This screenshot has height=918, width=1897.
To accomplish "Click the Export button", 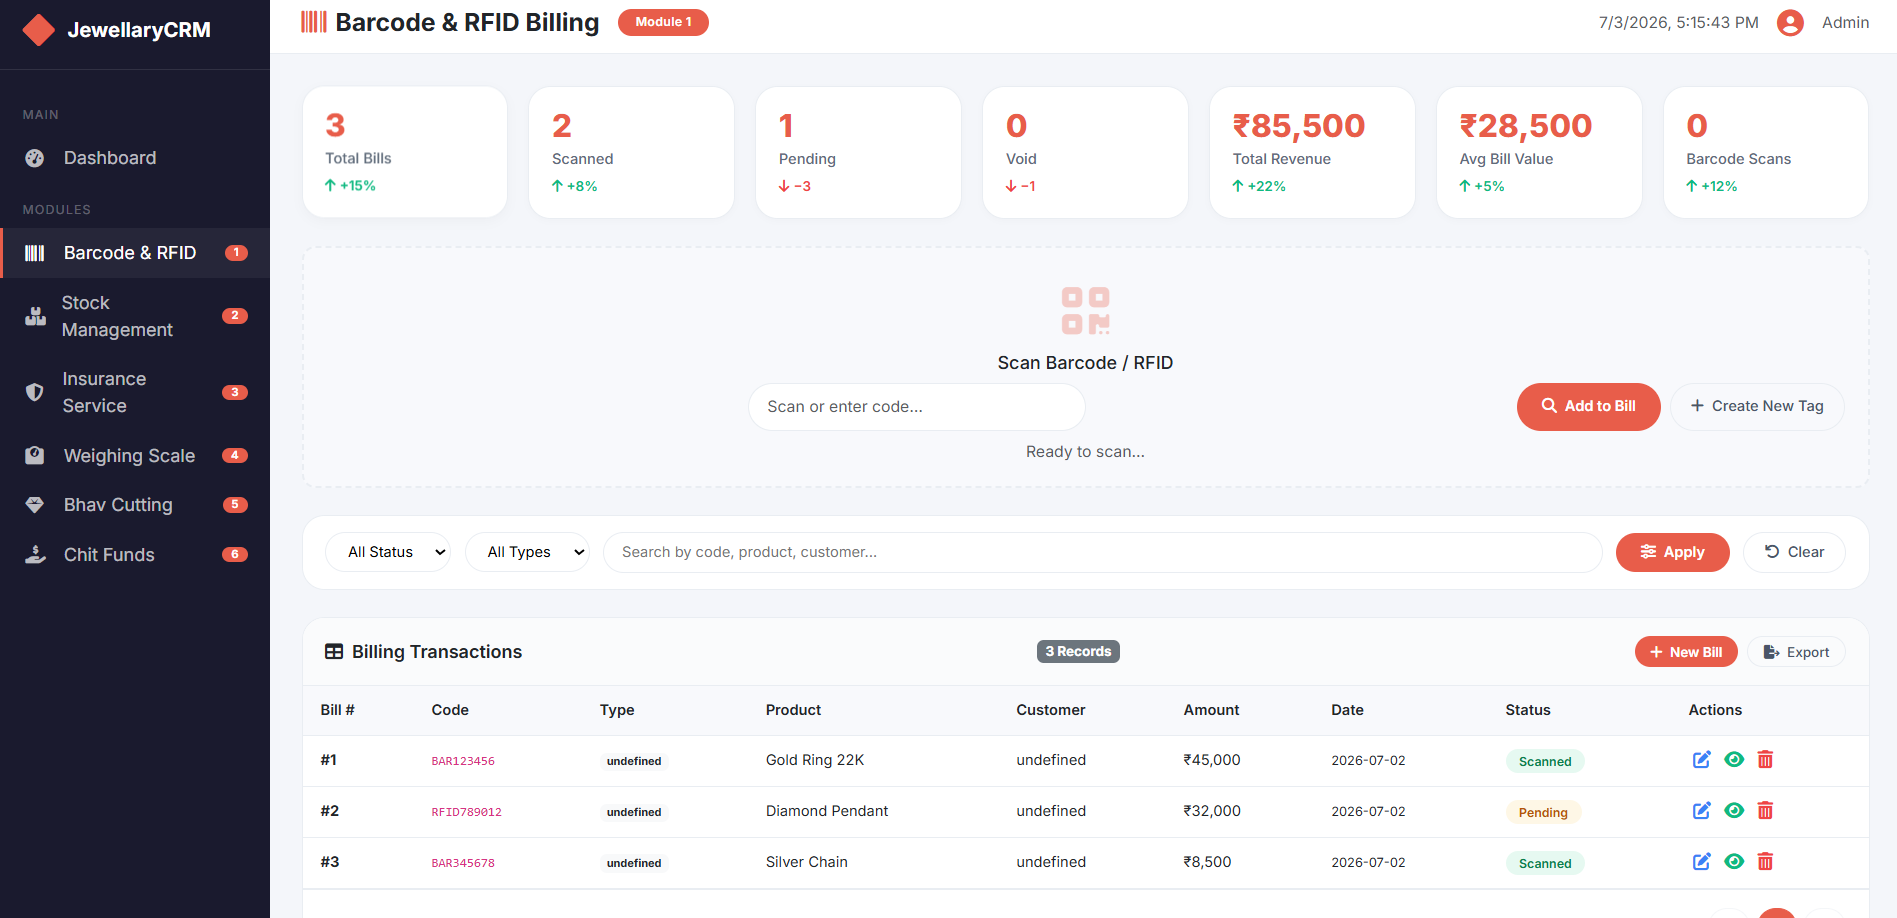I will click(x=1796, y=652).
